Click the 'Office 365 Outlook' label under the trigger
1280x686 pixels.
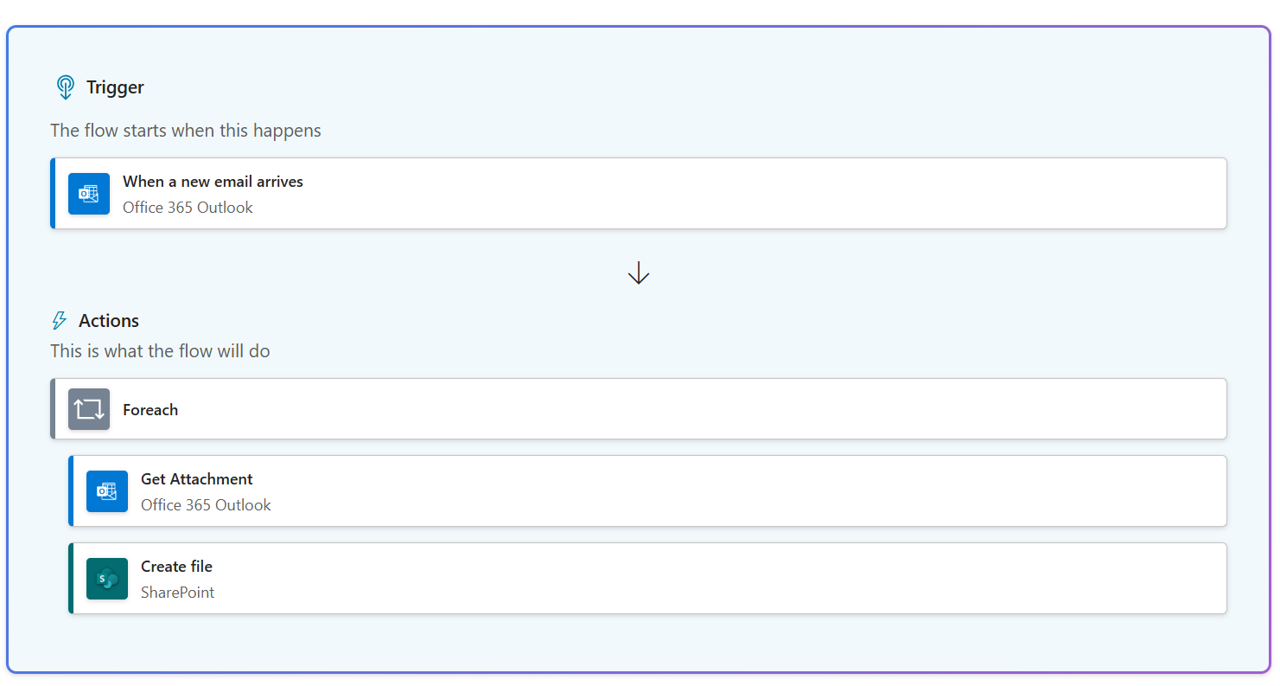(187, 207)
